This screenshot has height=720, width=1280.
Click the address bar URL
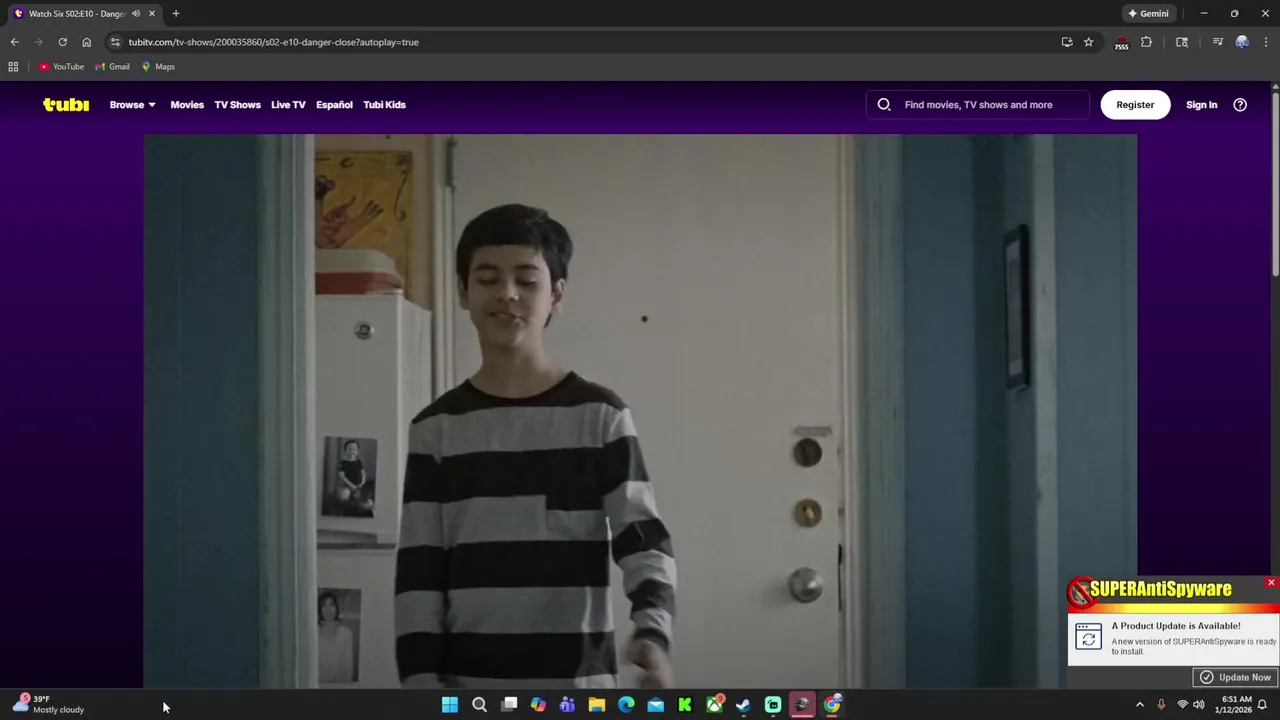(x=273, y=42)
